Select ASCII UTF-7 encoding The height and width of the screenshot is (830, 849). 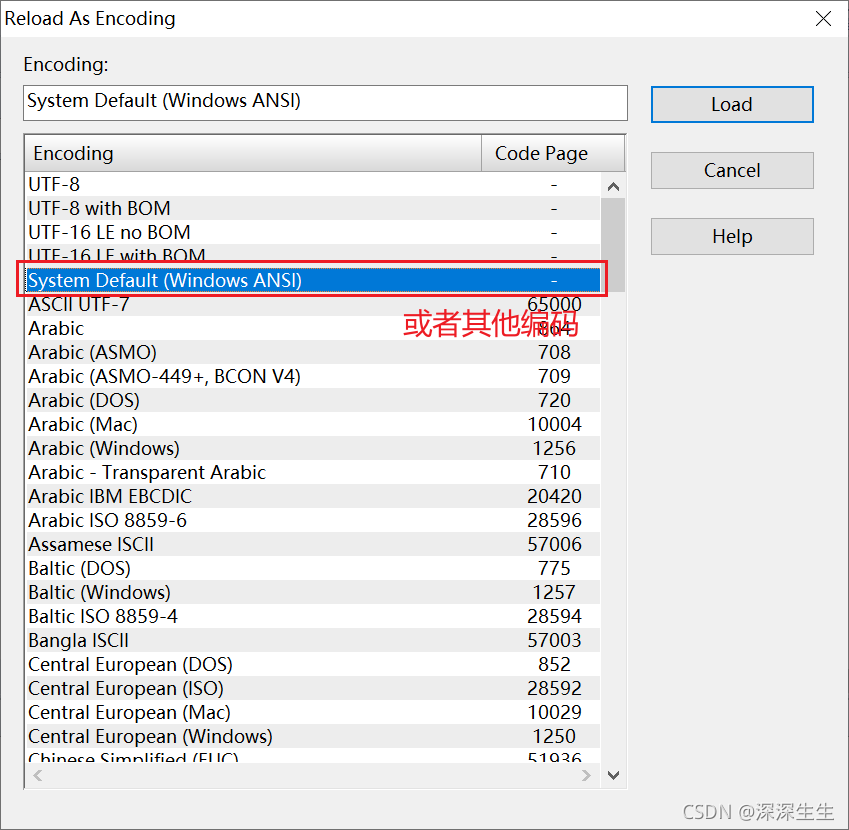click(x=313, y=304)
